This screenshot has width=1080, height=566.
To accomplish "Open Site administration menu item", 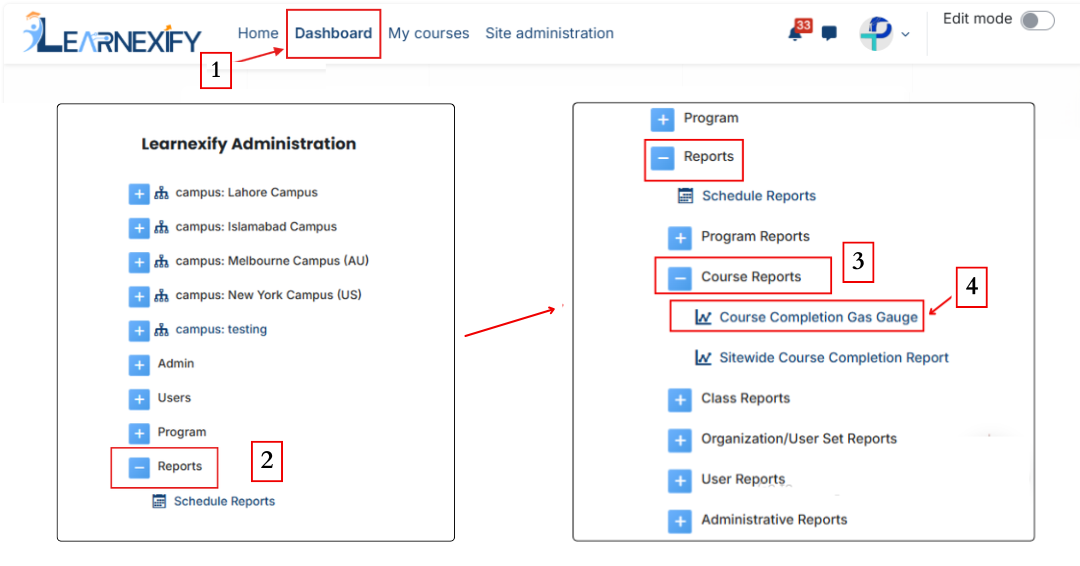I will tap(549, 33).
